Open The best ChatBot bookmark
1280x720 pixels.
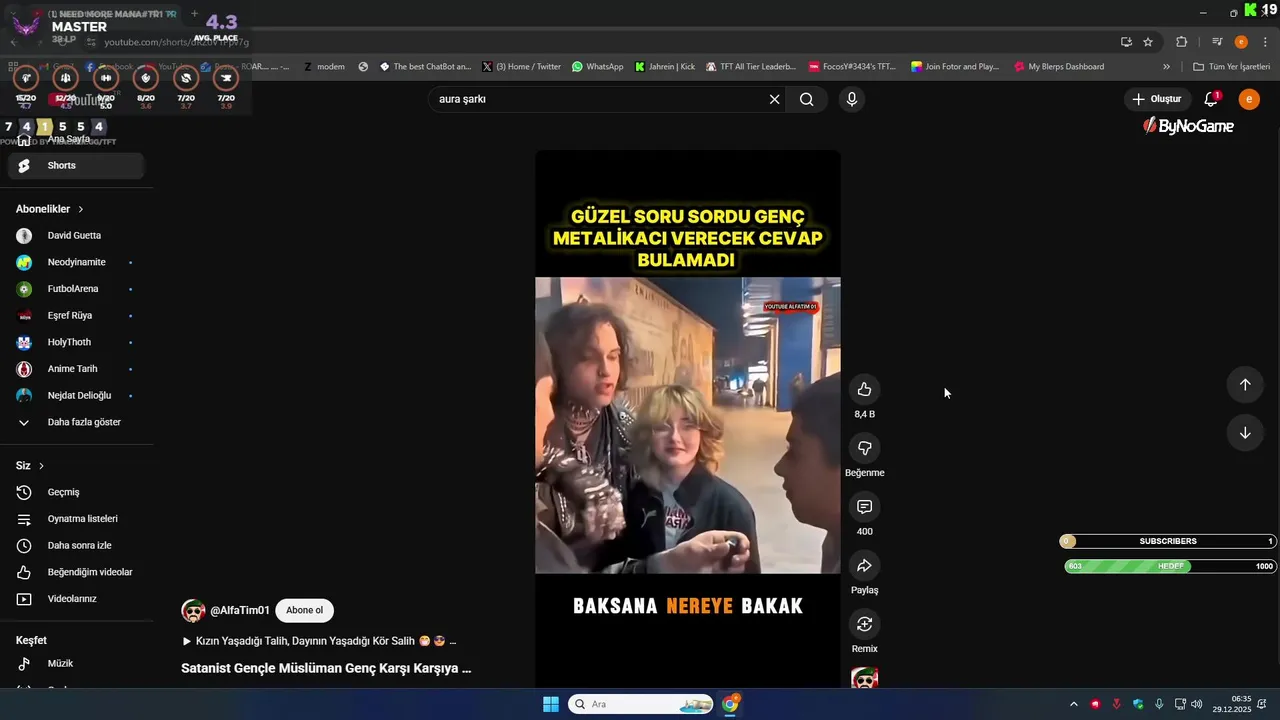click(x=425, y=67)
